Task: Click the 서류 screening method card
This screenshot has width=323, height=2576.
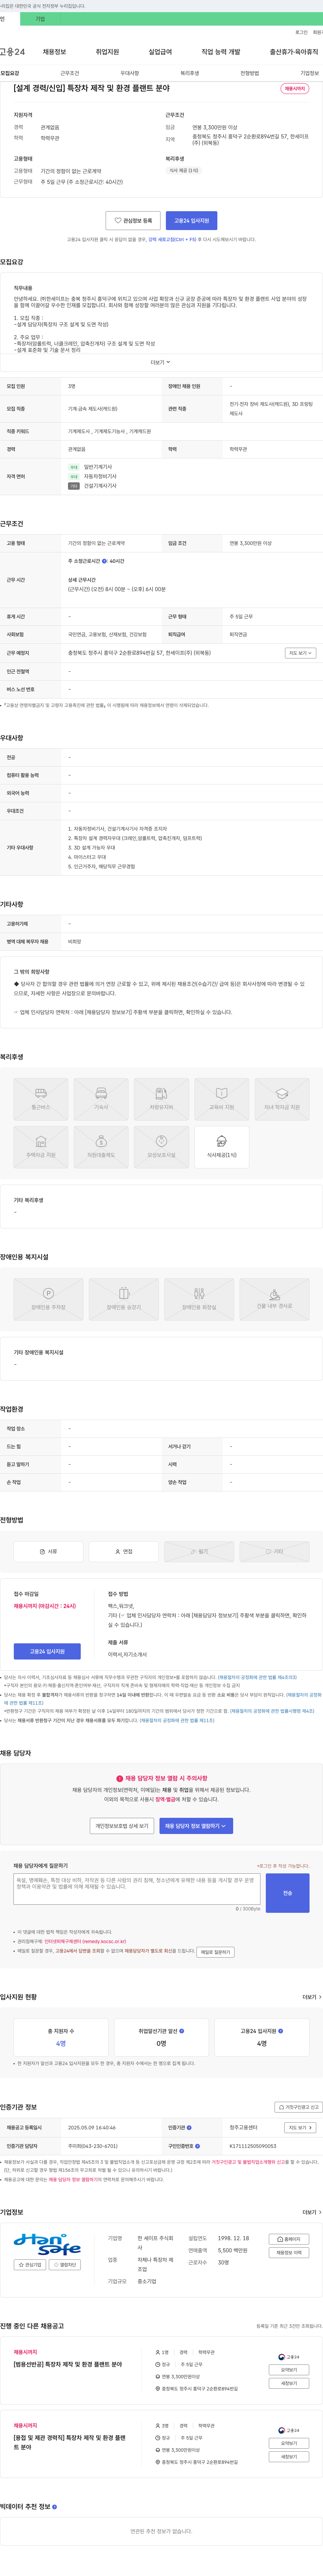Action: click(48, 1552)
